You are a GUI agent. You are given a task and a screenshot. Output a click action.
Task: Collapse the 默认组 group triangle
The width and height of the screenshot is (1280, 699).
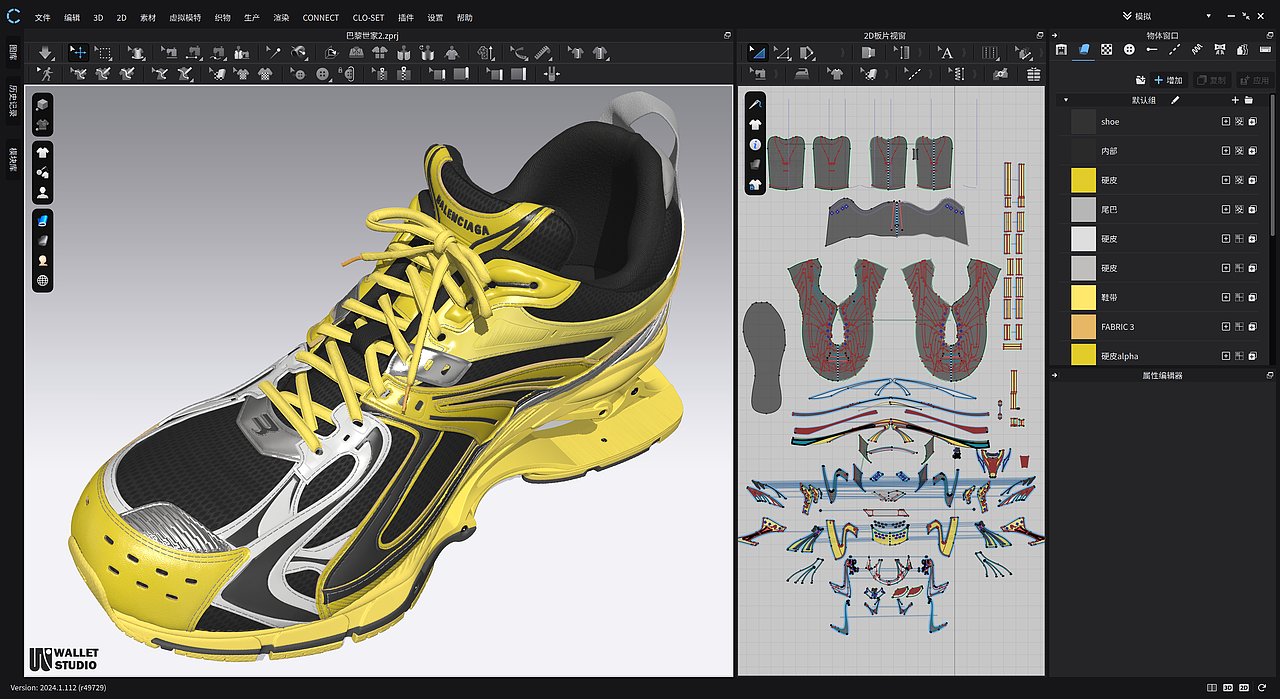(x=1066, y=100)
